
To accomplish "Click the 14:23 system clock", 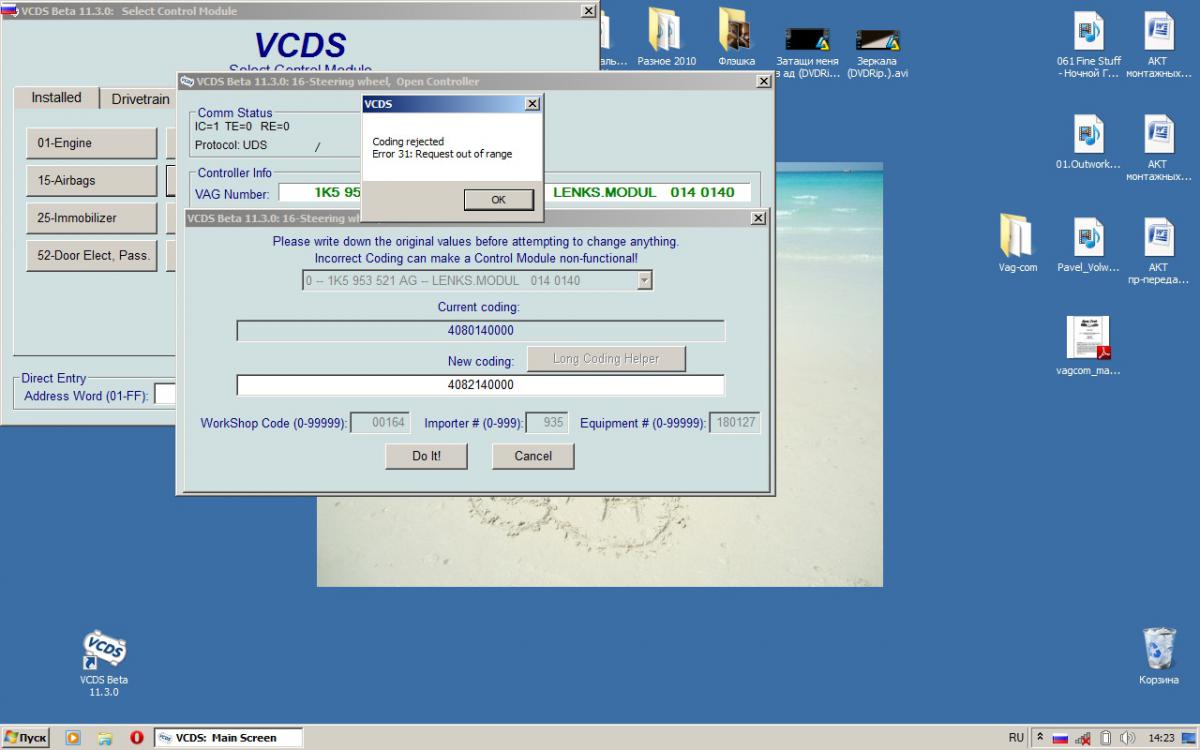I will (x=1162, y=738).
